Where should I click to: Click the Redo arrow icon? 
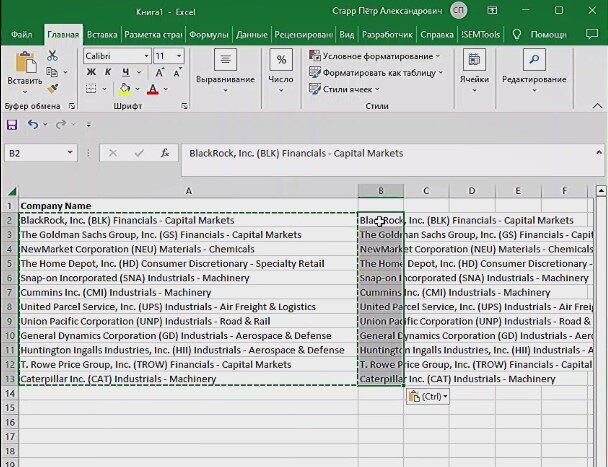pos(60,125)
